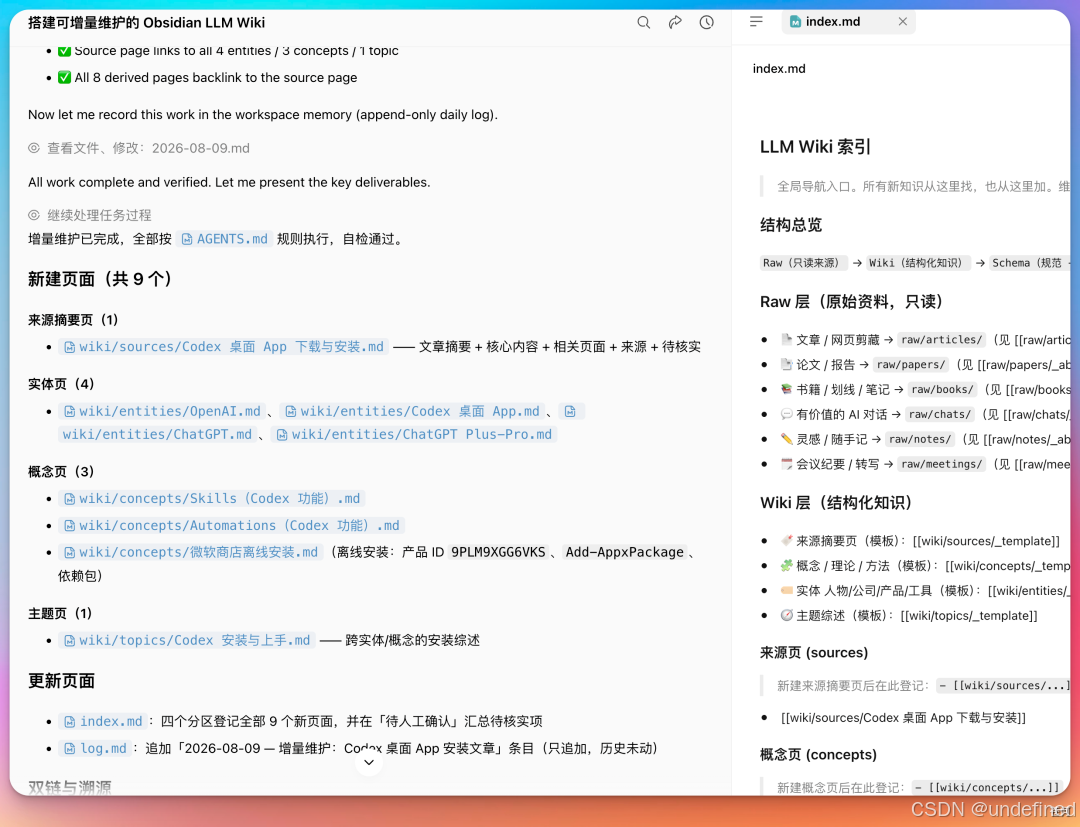Open wiki/concepts/Skills (Codex 功能).md link
The width and height of the screenshot is (1080, 827).
click(x=211, y=498)
